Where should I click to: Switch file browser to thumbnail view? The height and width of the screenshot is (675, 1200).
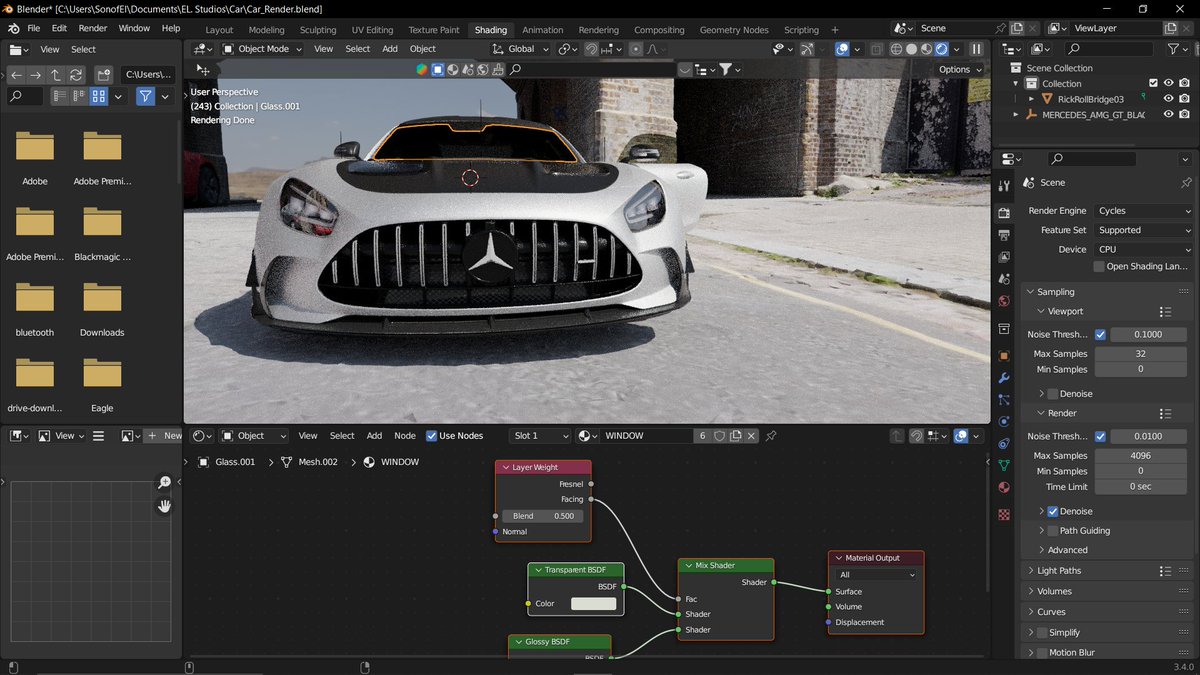(99, 96)
